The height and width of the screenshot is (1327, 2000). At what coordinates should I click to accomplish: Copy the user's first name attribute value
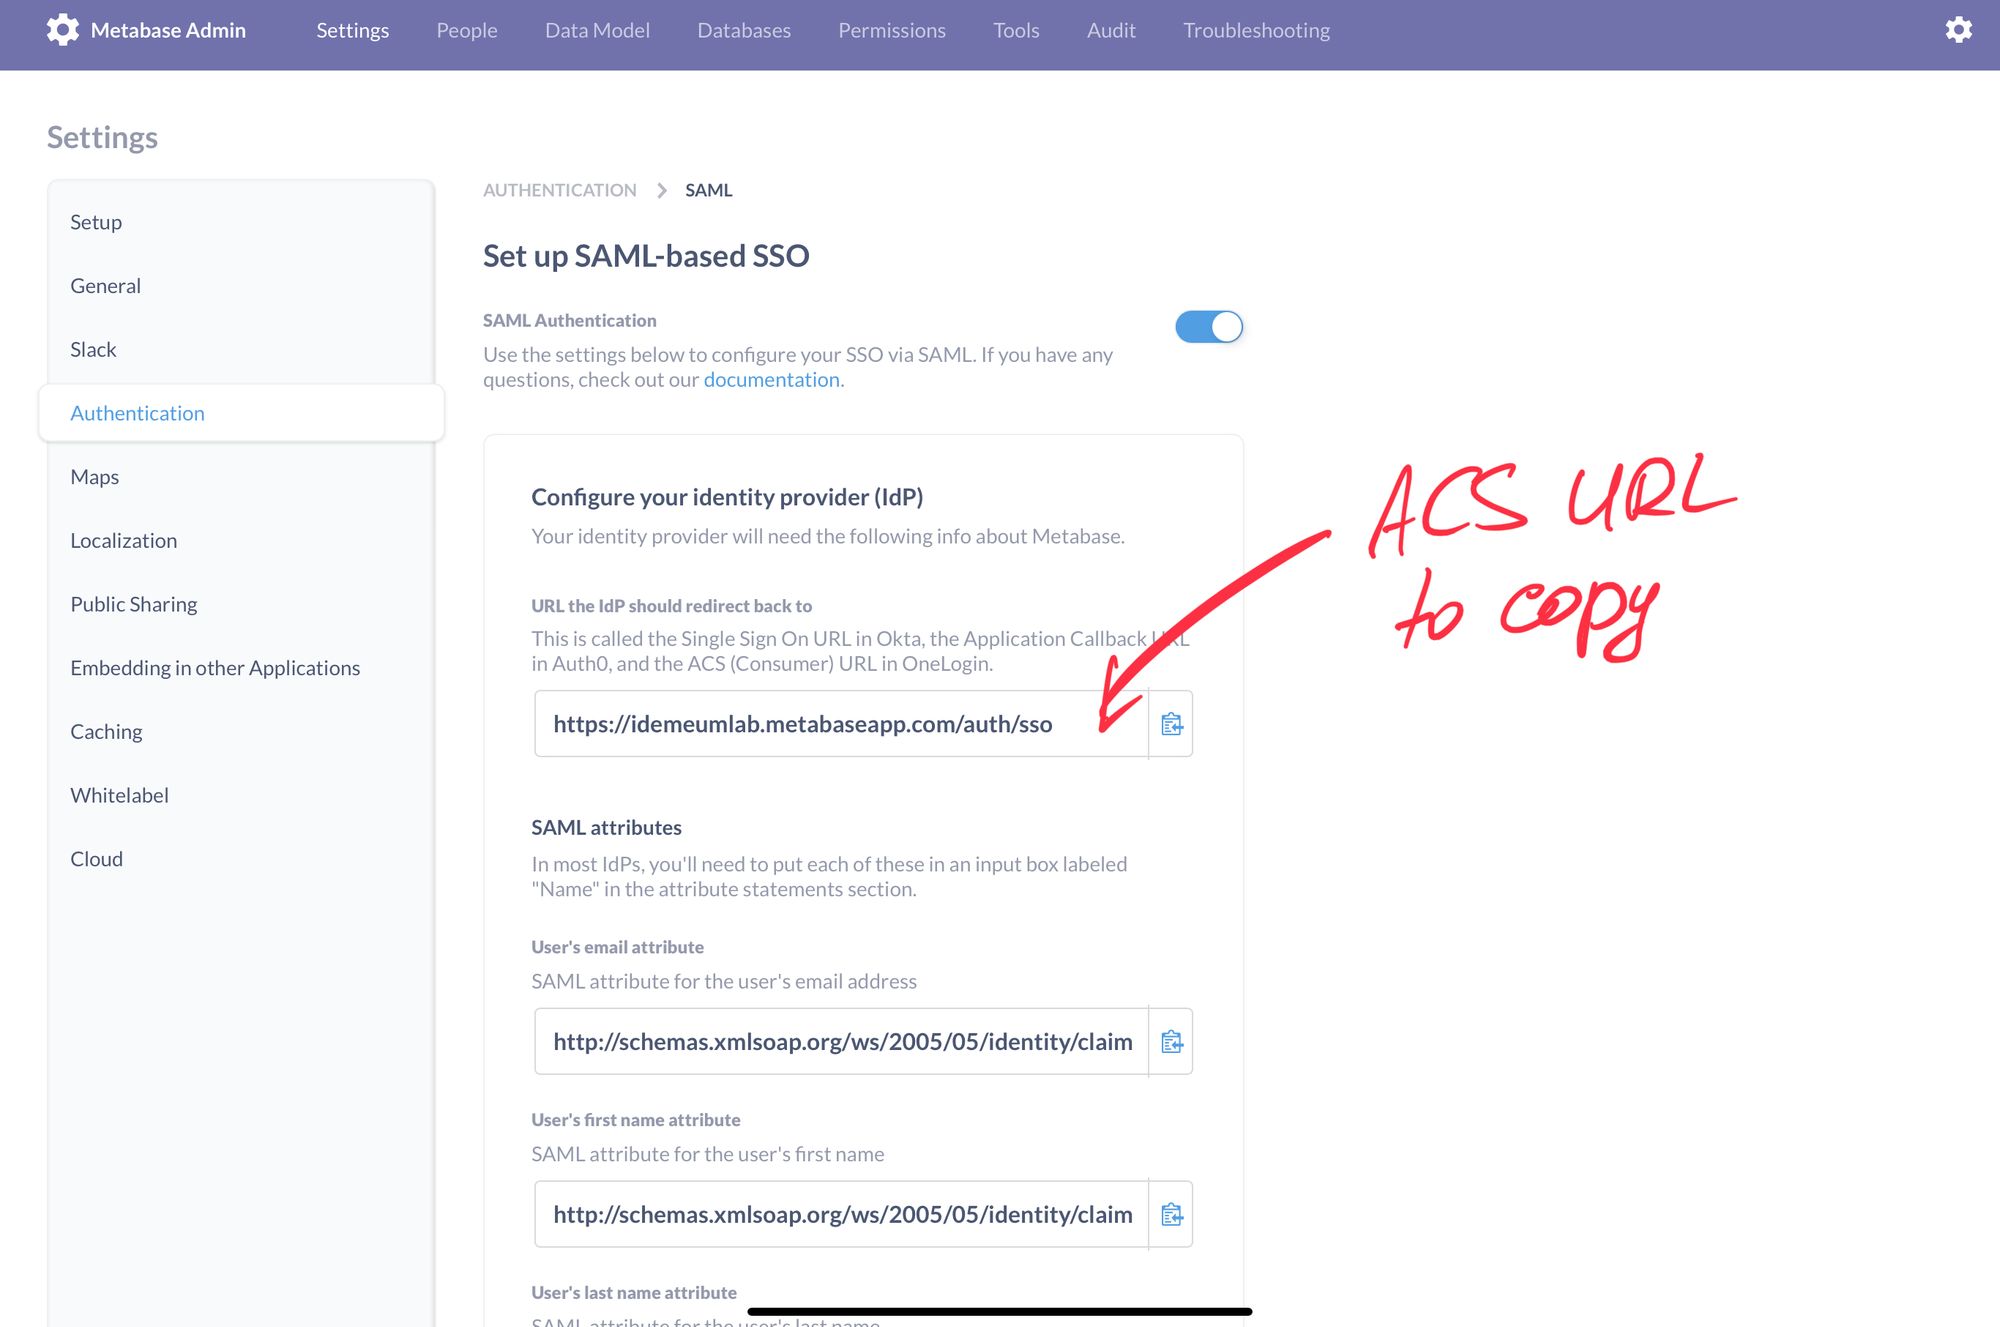coord(1171,1215)
